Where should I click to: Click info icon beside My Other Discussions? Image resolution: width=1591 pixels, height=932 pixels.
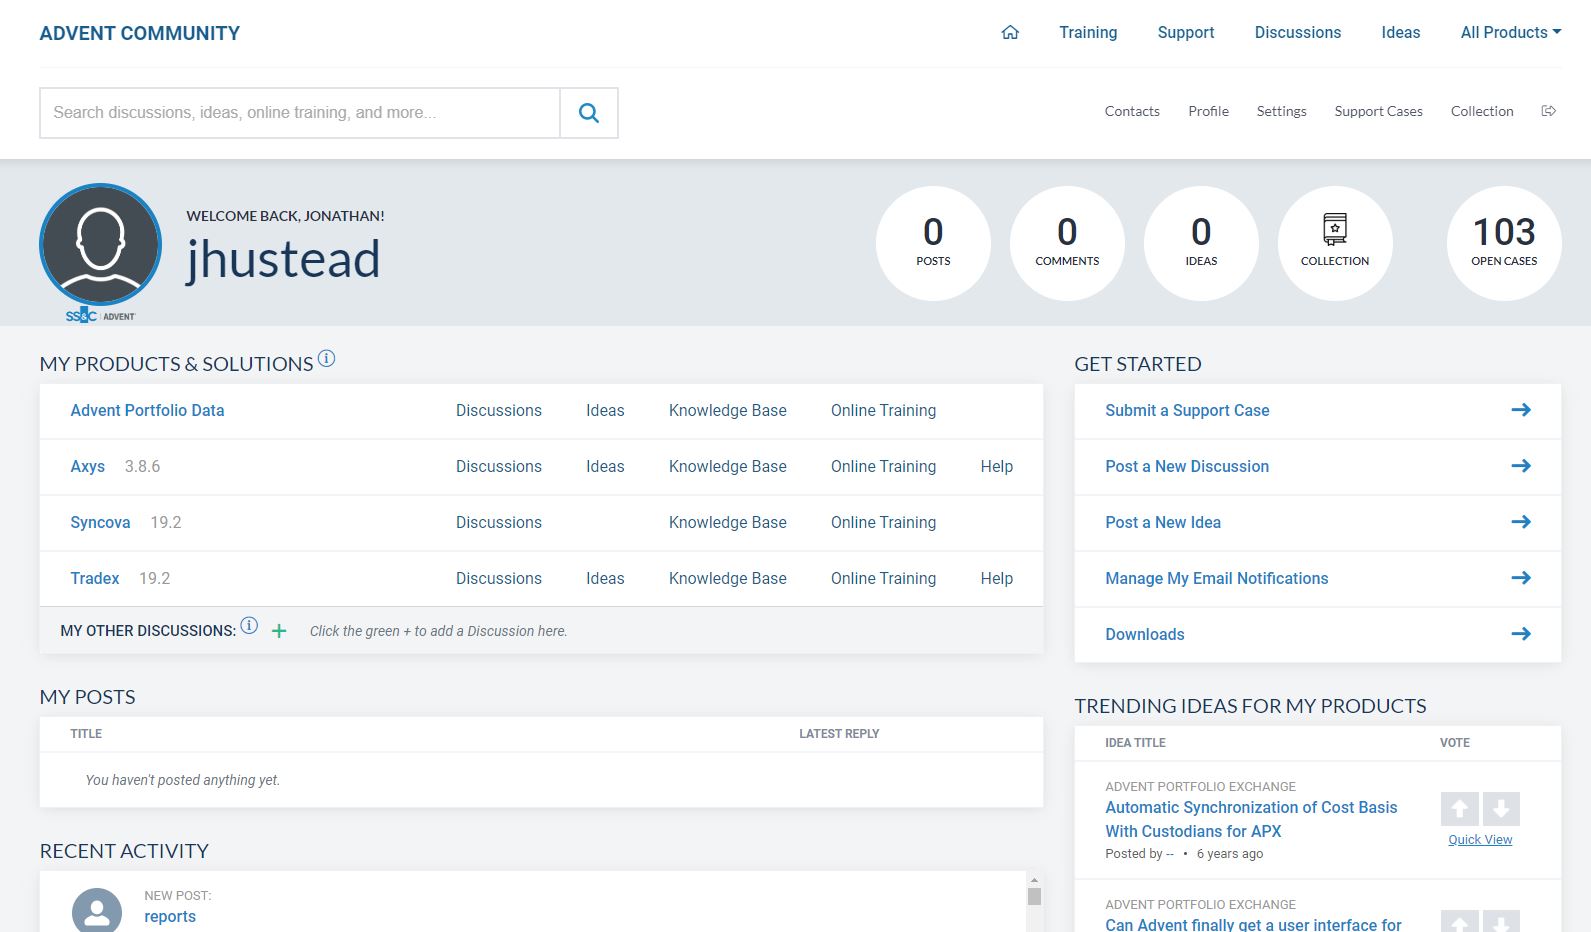(x=249, y=627)
